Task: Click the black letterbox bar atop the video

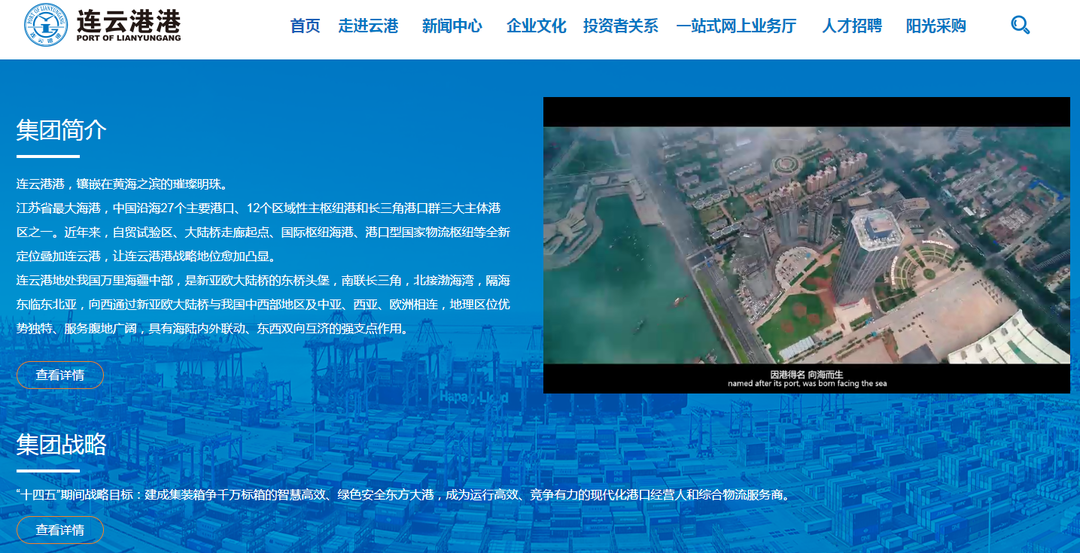Action: (806, 111)
